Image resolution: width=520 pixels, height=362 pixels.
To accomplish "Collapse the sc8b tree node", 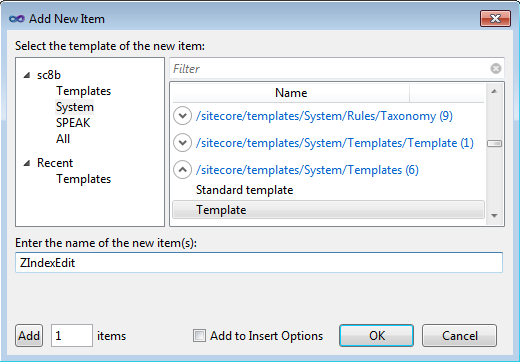I will (x=27, y=75).
